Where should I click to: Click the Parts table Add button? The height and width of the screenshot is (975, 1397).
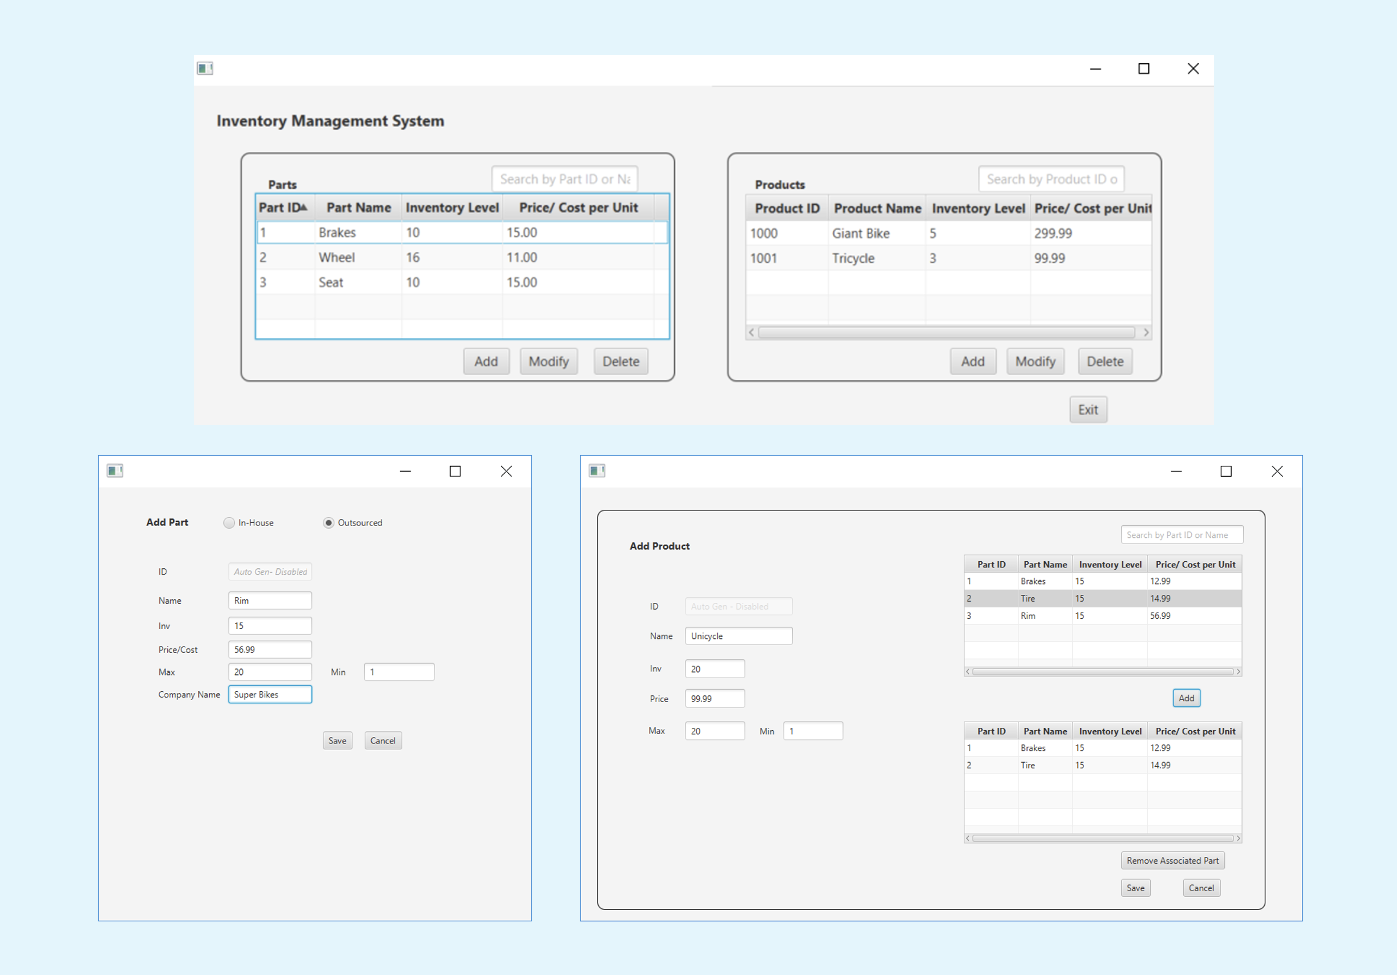click(x=486, y=362)
